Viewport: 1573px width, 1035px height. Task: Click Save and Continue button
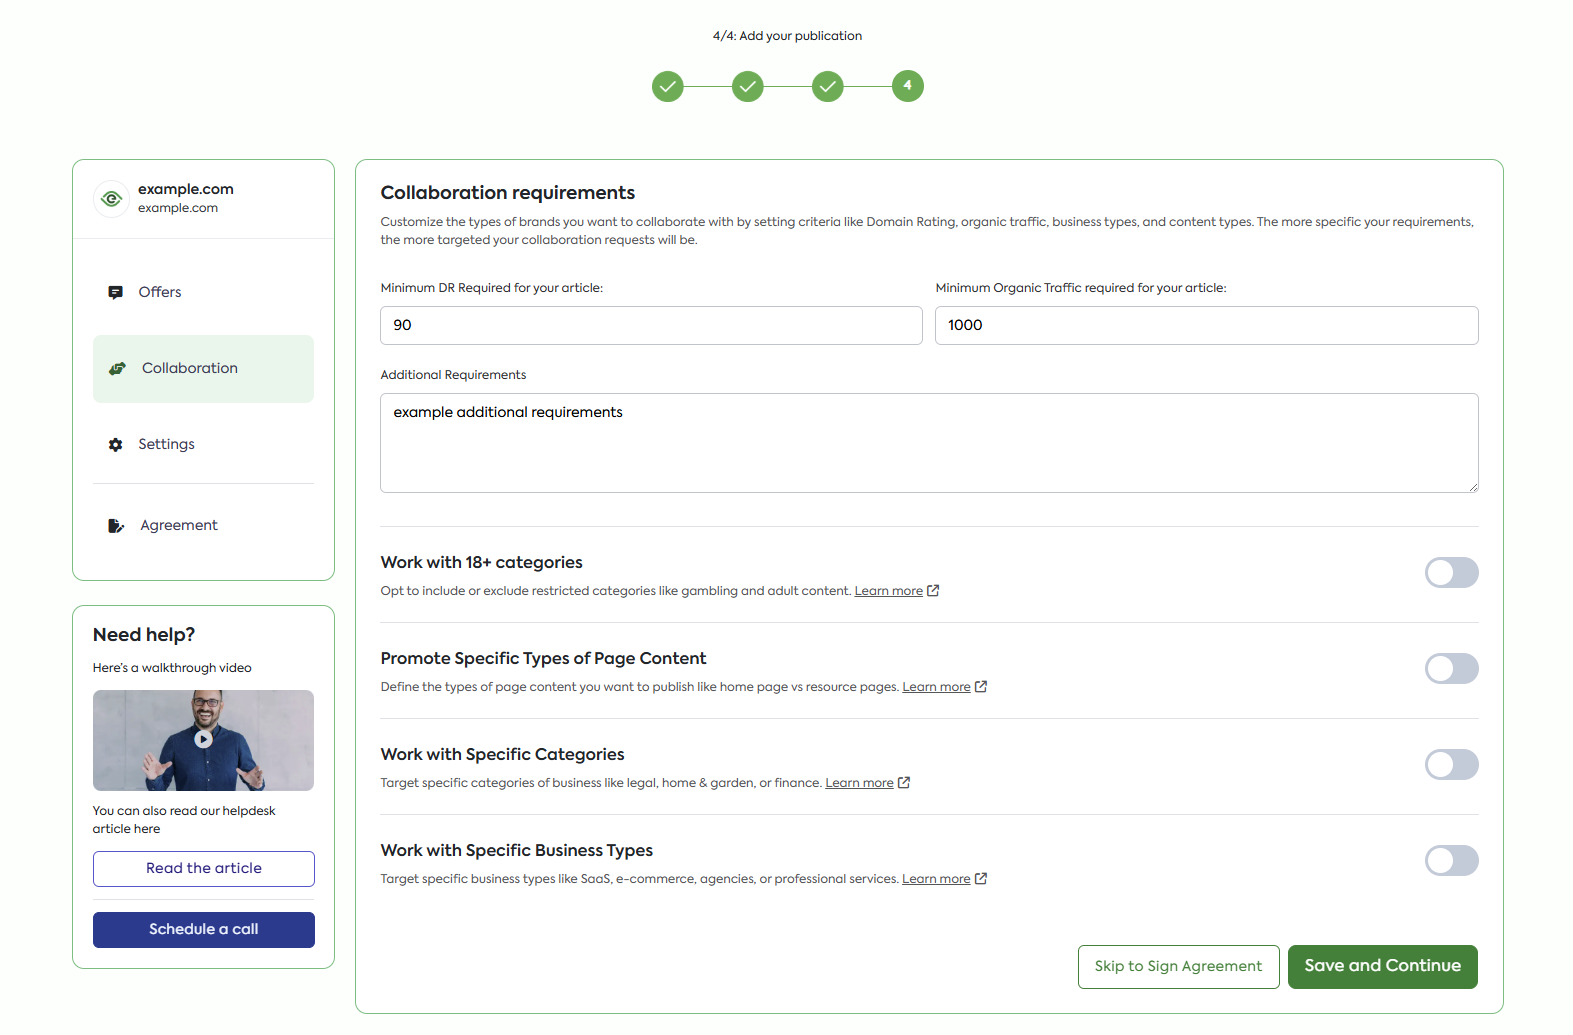1382,966
